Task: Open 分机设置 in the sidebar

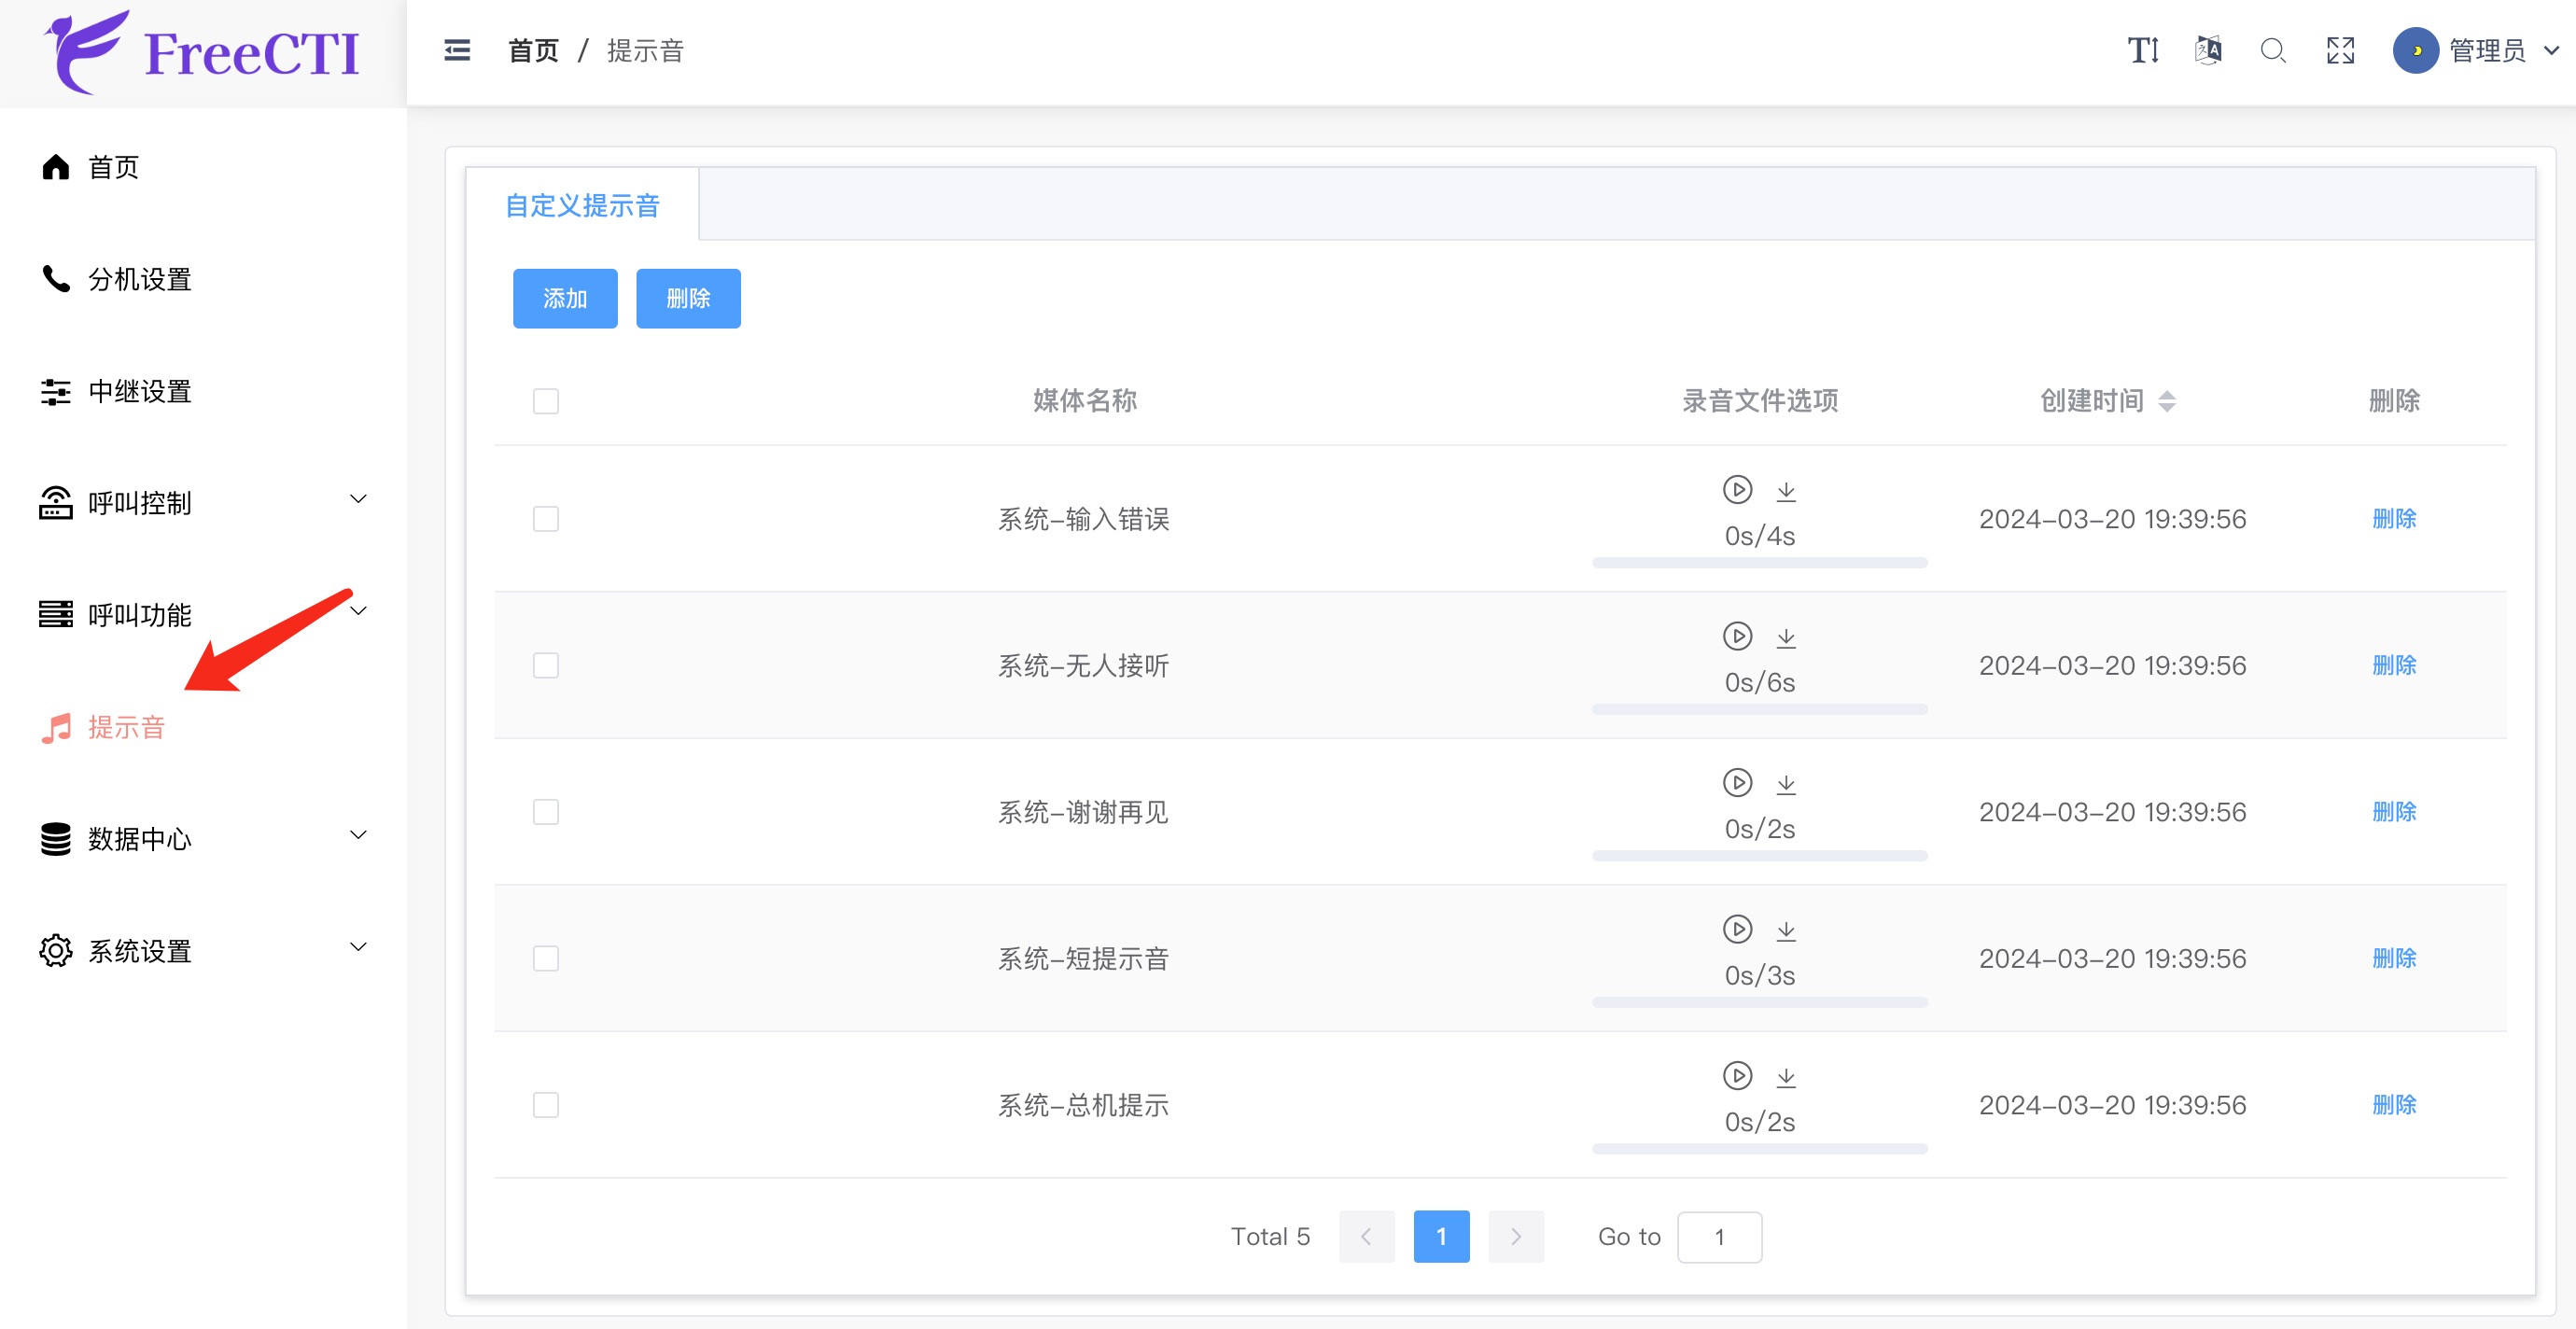Action: pyautogui.click(x=140, y=280)
